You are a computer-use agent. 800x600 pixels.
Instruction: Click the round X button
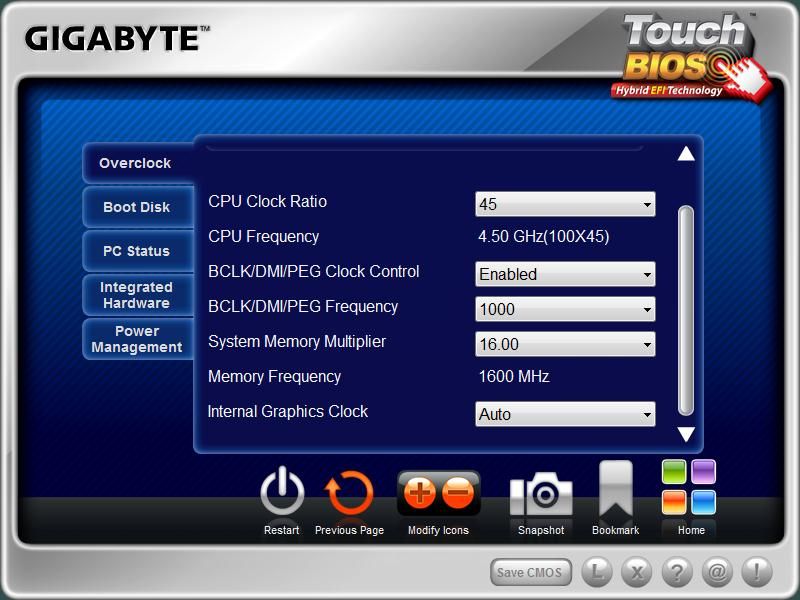click(x=637, y=572)
